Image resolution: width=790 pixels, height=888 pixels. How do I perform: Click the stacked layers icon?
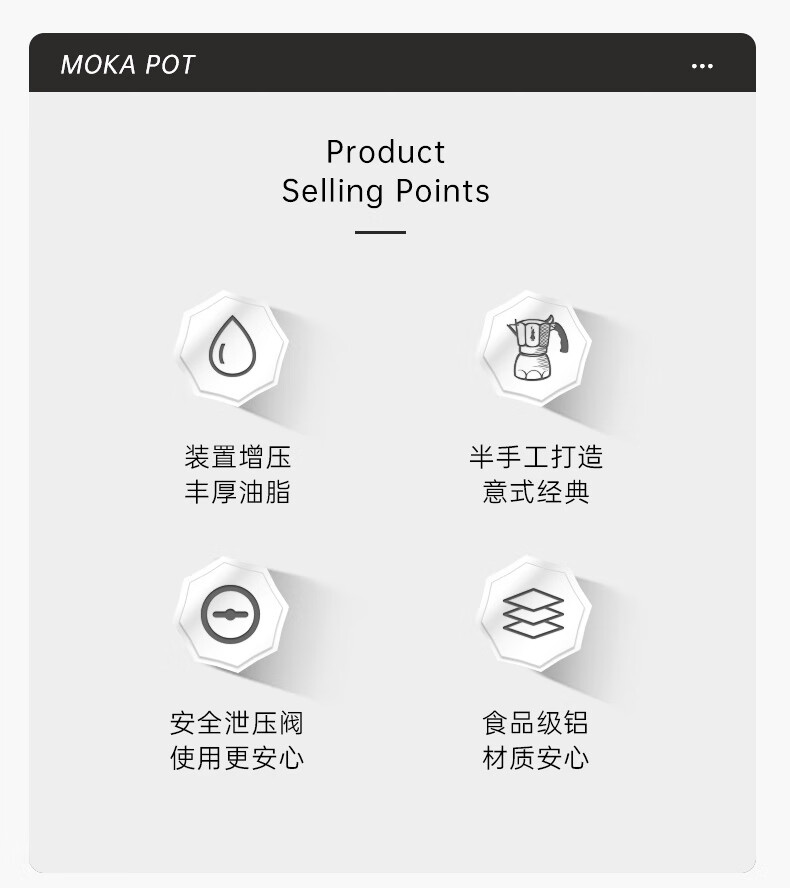tap(533, 613)
